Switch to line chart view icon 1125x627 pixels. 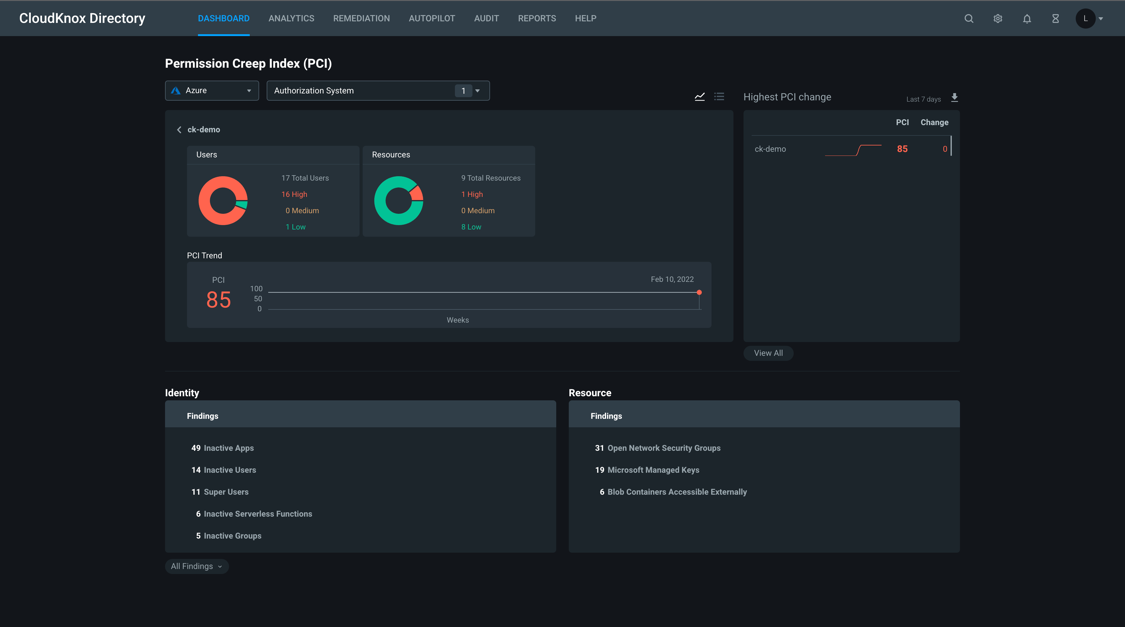(700, 97)
